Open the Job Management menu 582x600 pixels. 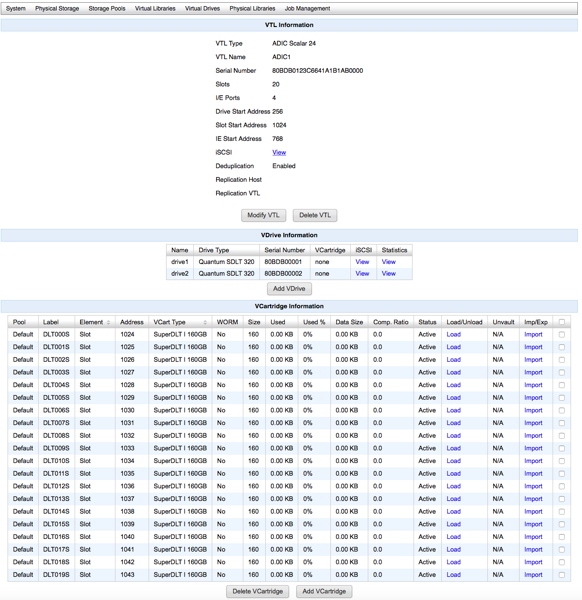coord(307,8)
